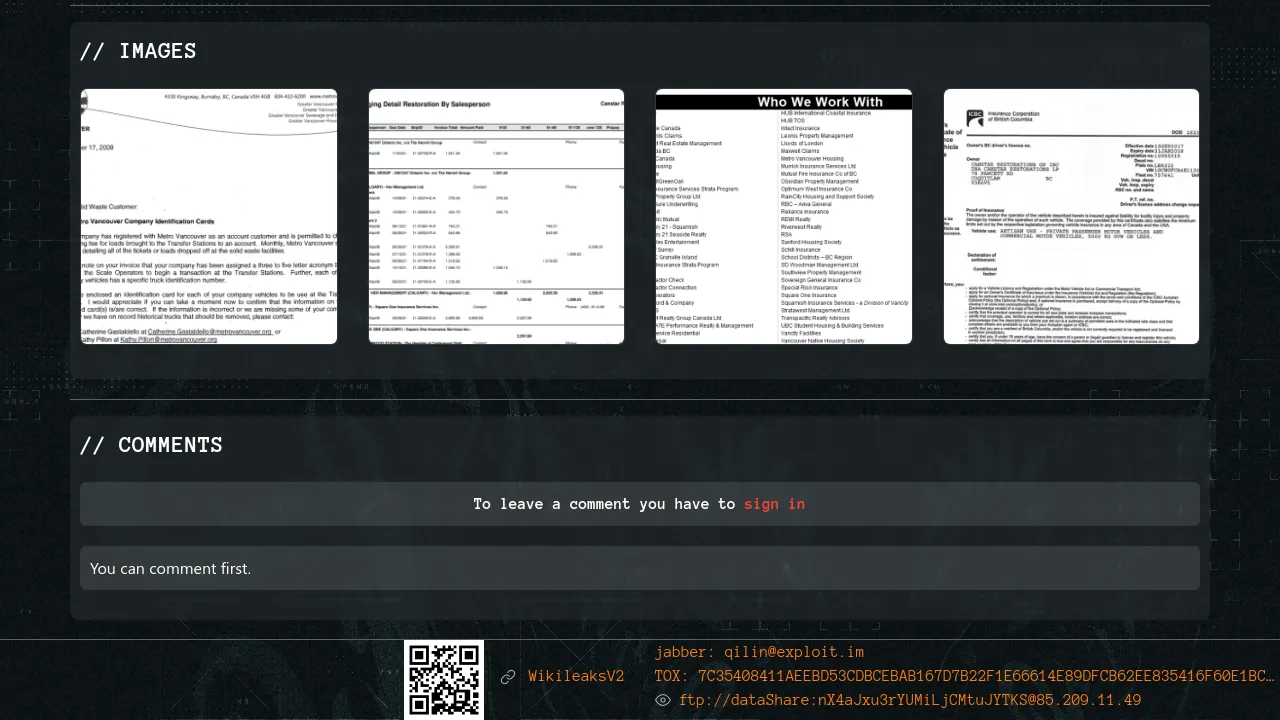This screenshot has height=720, width=1280.
Task: Click the chain link icon beside WikileaksV2
Action: [508, 677]
